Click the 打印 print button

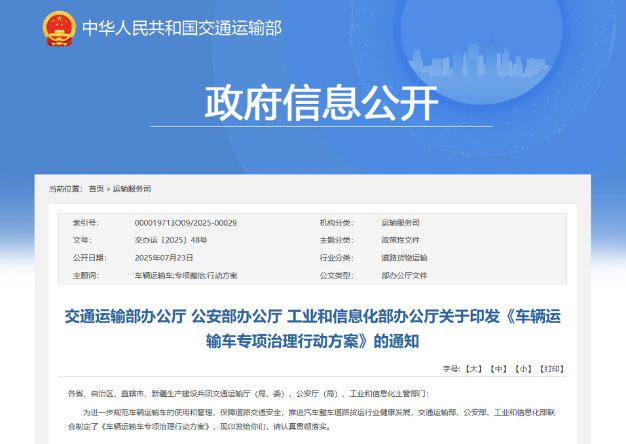(x=551, y=369)
